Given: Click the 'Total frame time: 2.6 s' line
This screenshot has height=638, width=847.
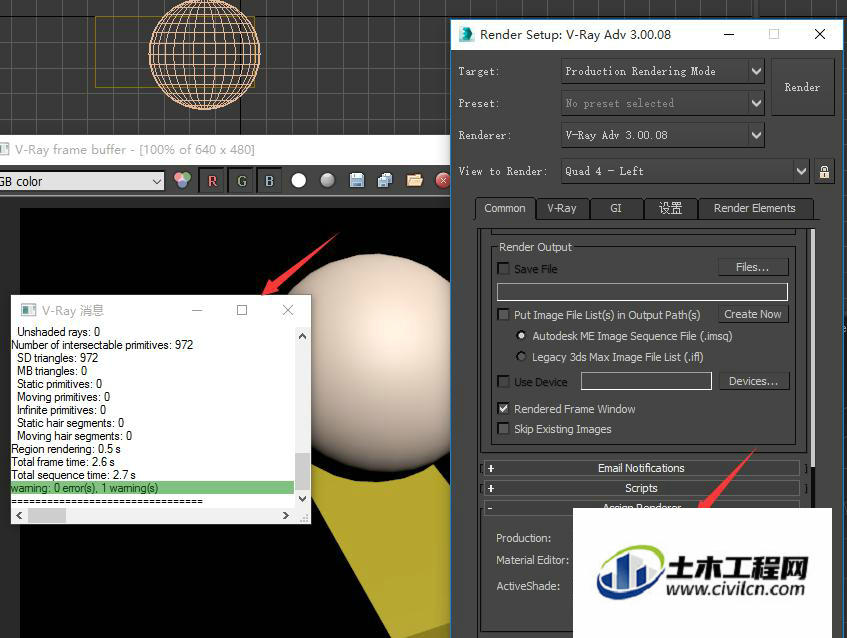Looking at the screenshot, I should [x=63, y=462].
